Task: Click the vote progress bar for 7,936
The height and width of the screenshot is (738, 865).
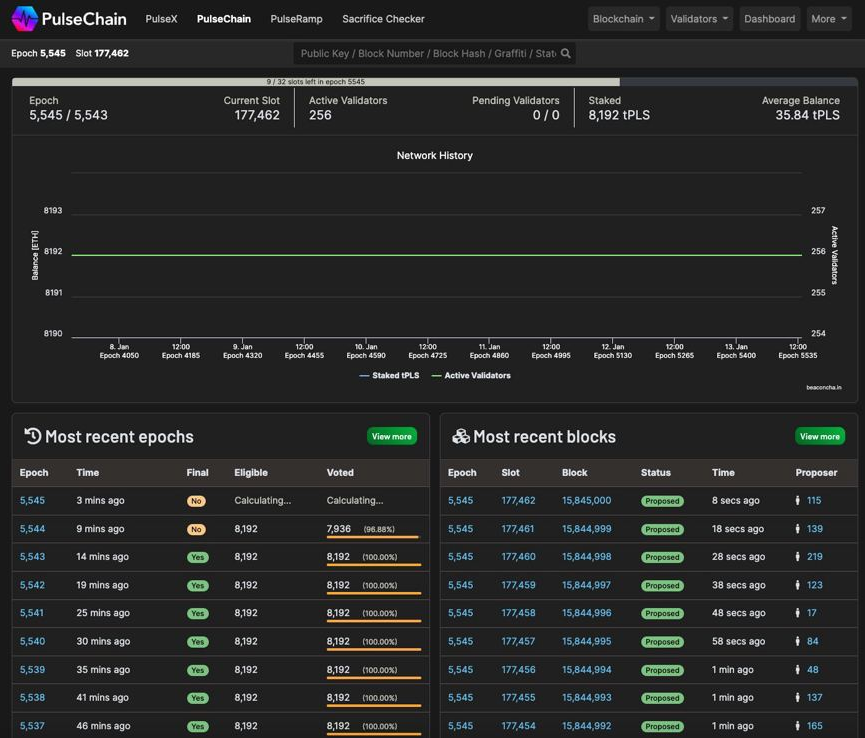Action: click(x=373, y=537)
